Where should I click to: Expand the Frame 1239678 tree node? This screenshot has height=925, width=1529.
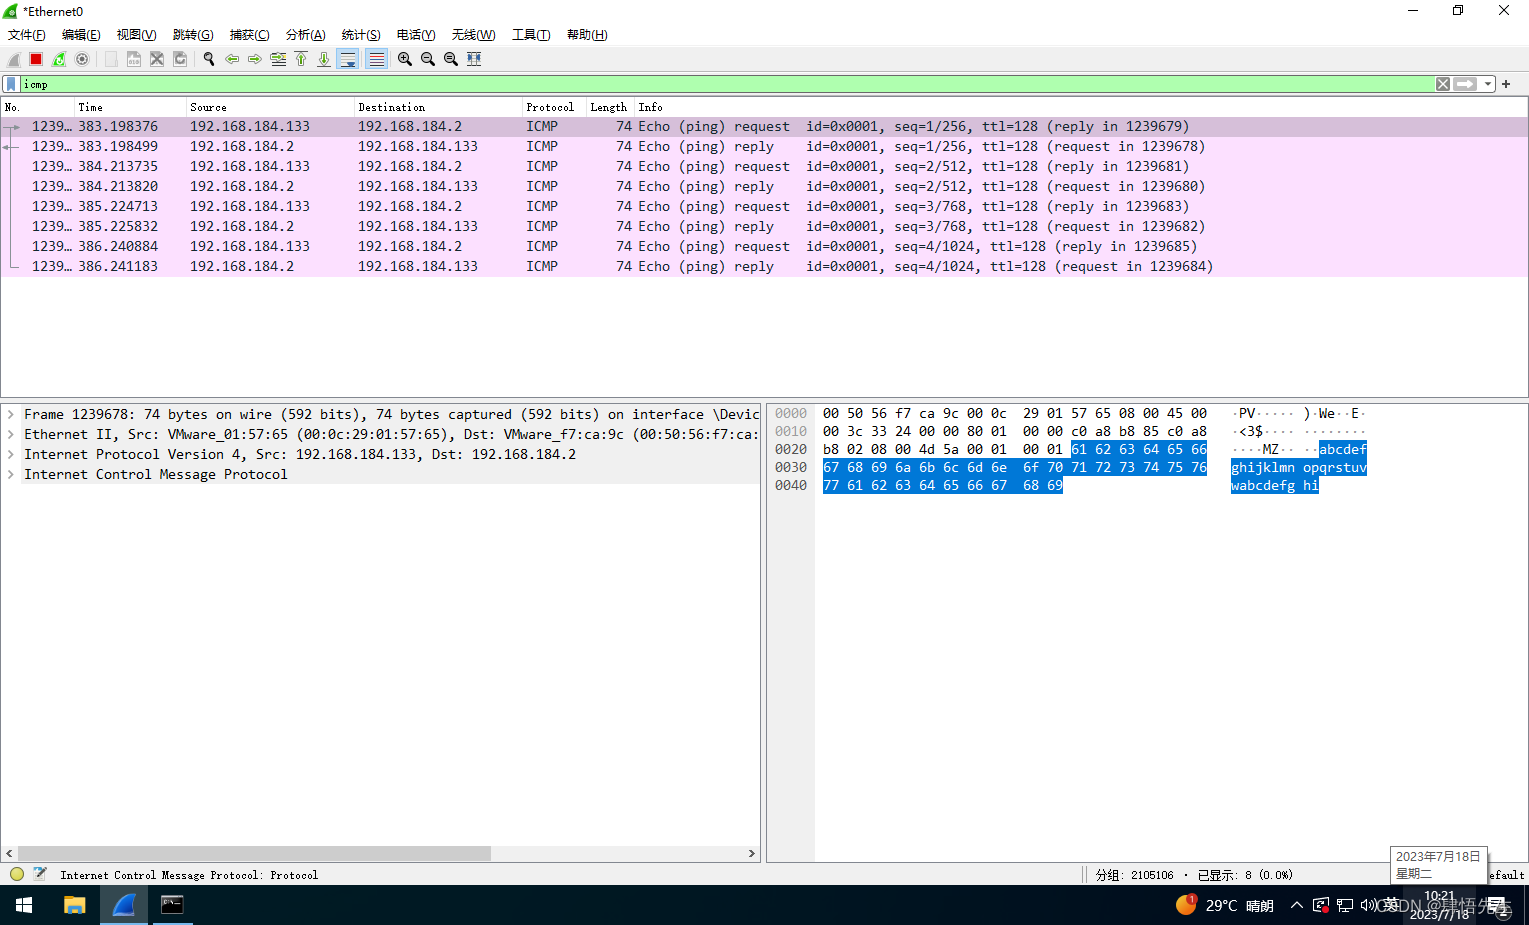tap(11, 414)
